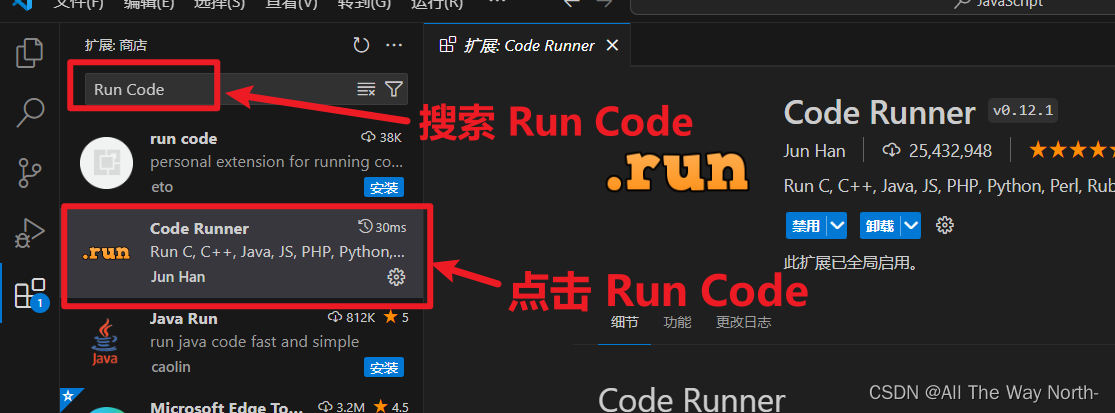The height and width of the screenshot is (413, 1115).
Task: Open the 编辑 Edit menu
Action: [149, 4]
